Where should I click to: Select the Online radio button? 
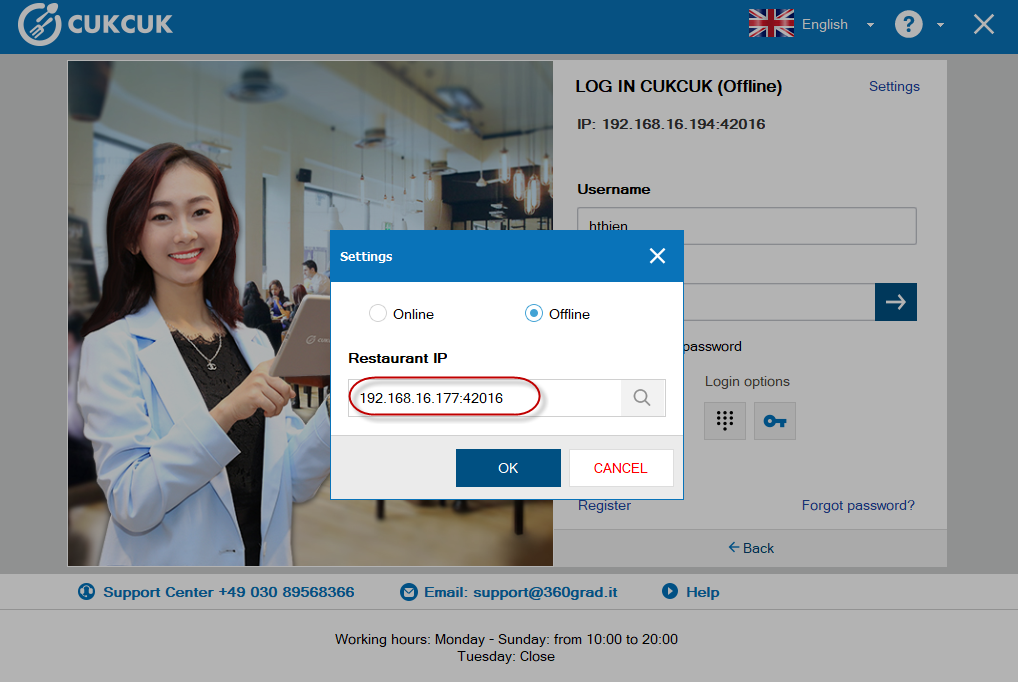378,314
